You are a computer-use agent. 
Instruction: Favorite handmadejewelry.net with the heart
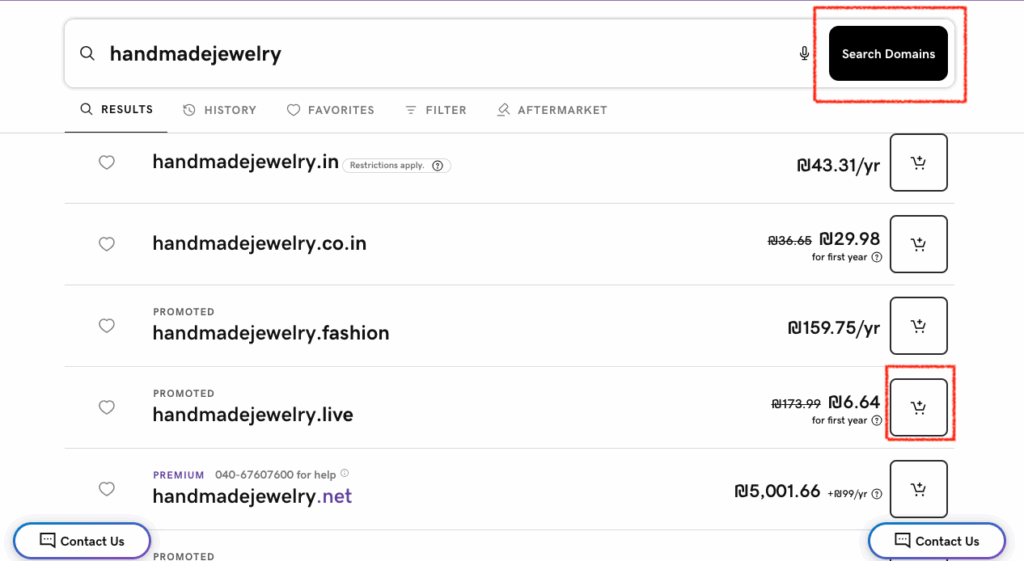tap(107, 489)
